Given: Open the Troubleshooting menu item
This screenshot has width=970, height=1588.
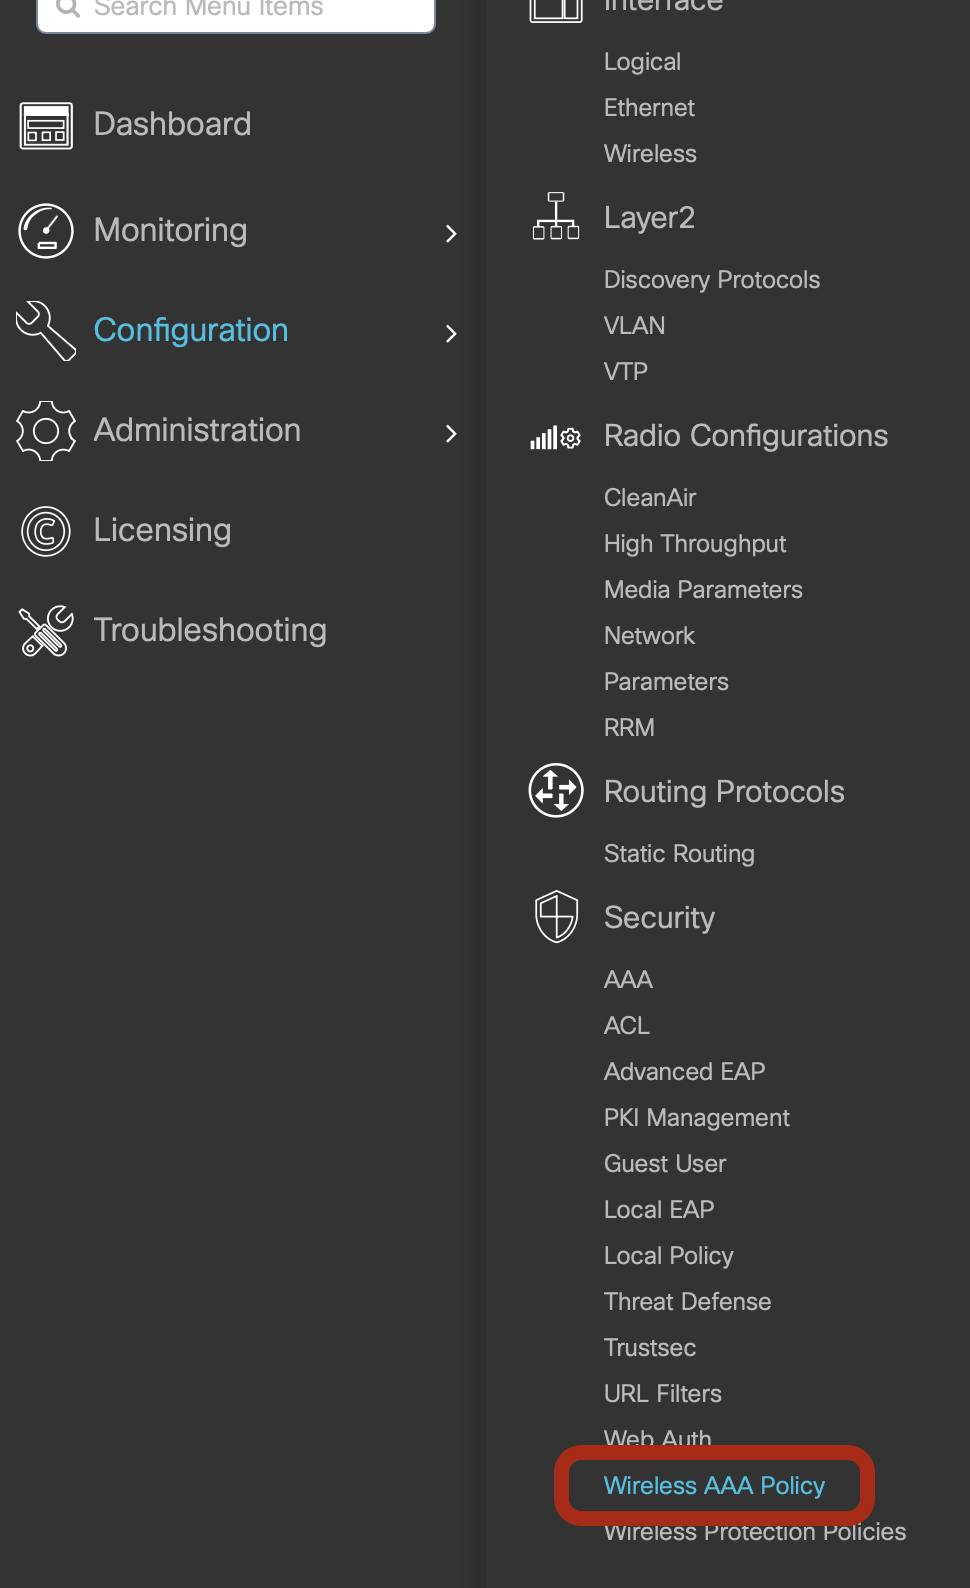Looking at the screenshot, I should [x=210, y=630].
